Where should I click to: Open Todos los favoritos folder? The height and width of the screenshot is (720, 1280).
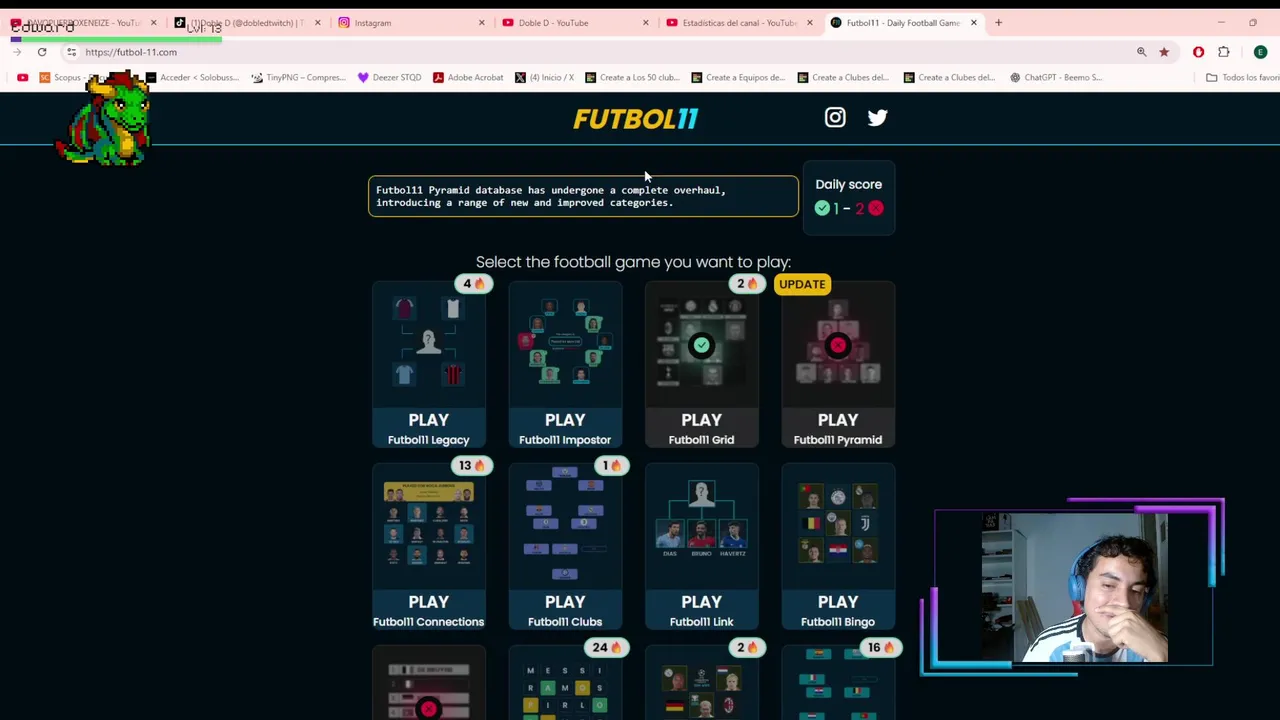[1242, 77]
